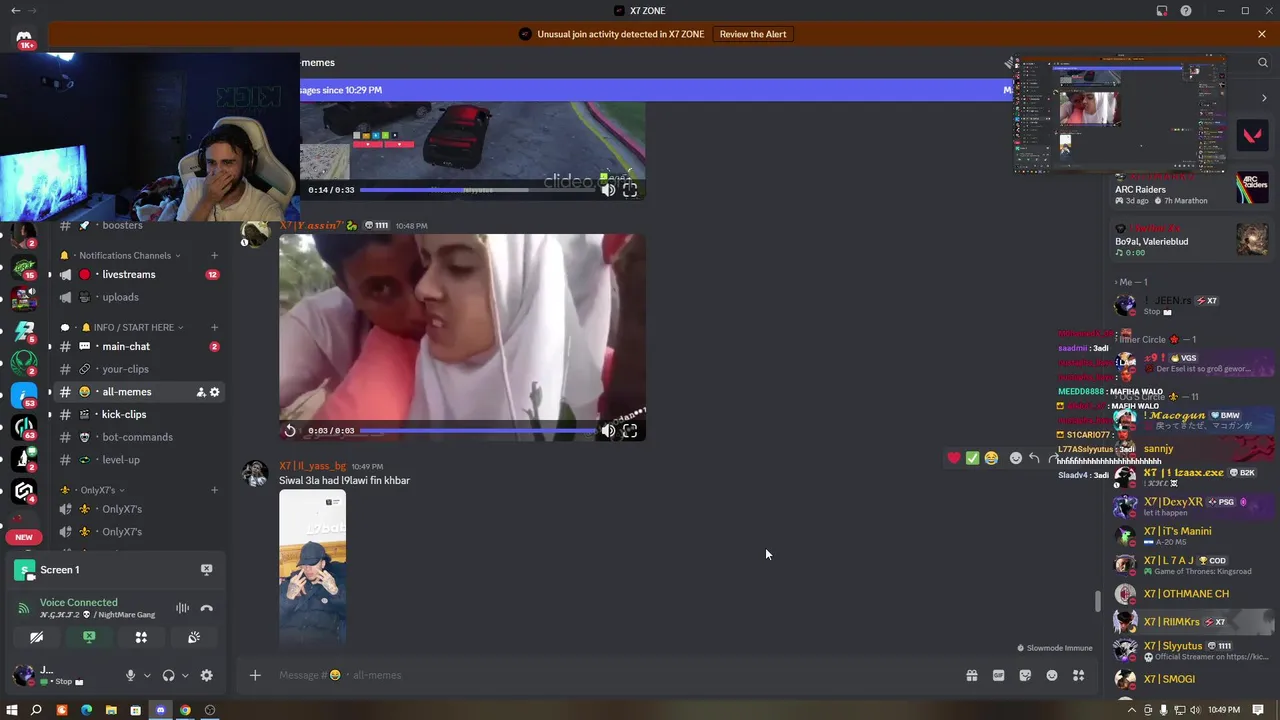Open the all-memes invite people icon
The width and height of the screenshot is (1280, 720).
200,392
